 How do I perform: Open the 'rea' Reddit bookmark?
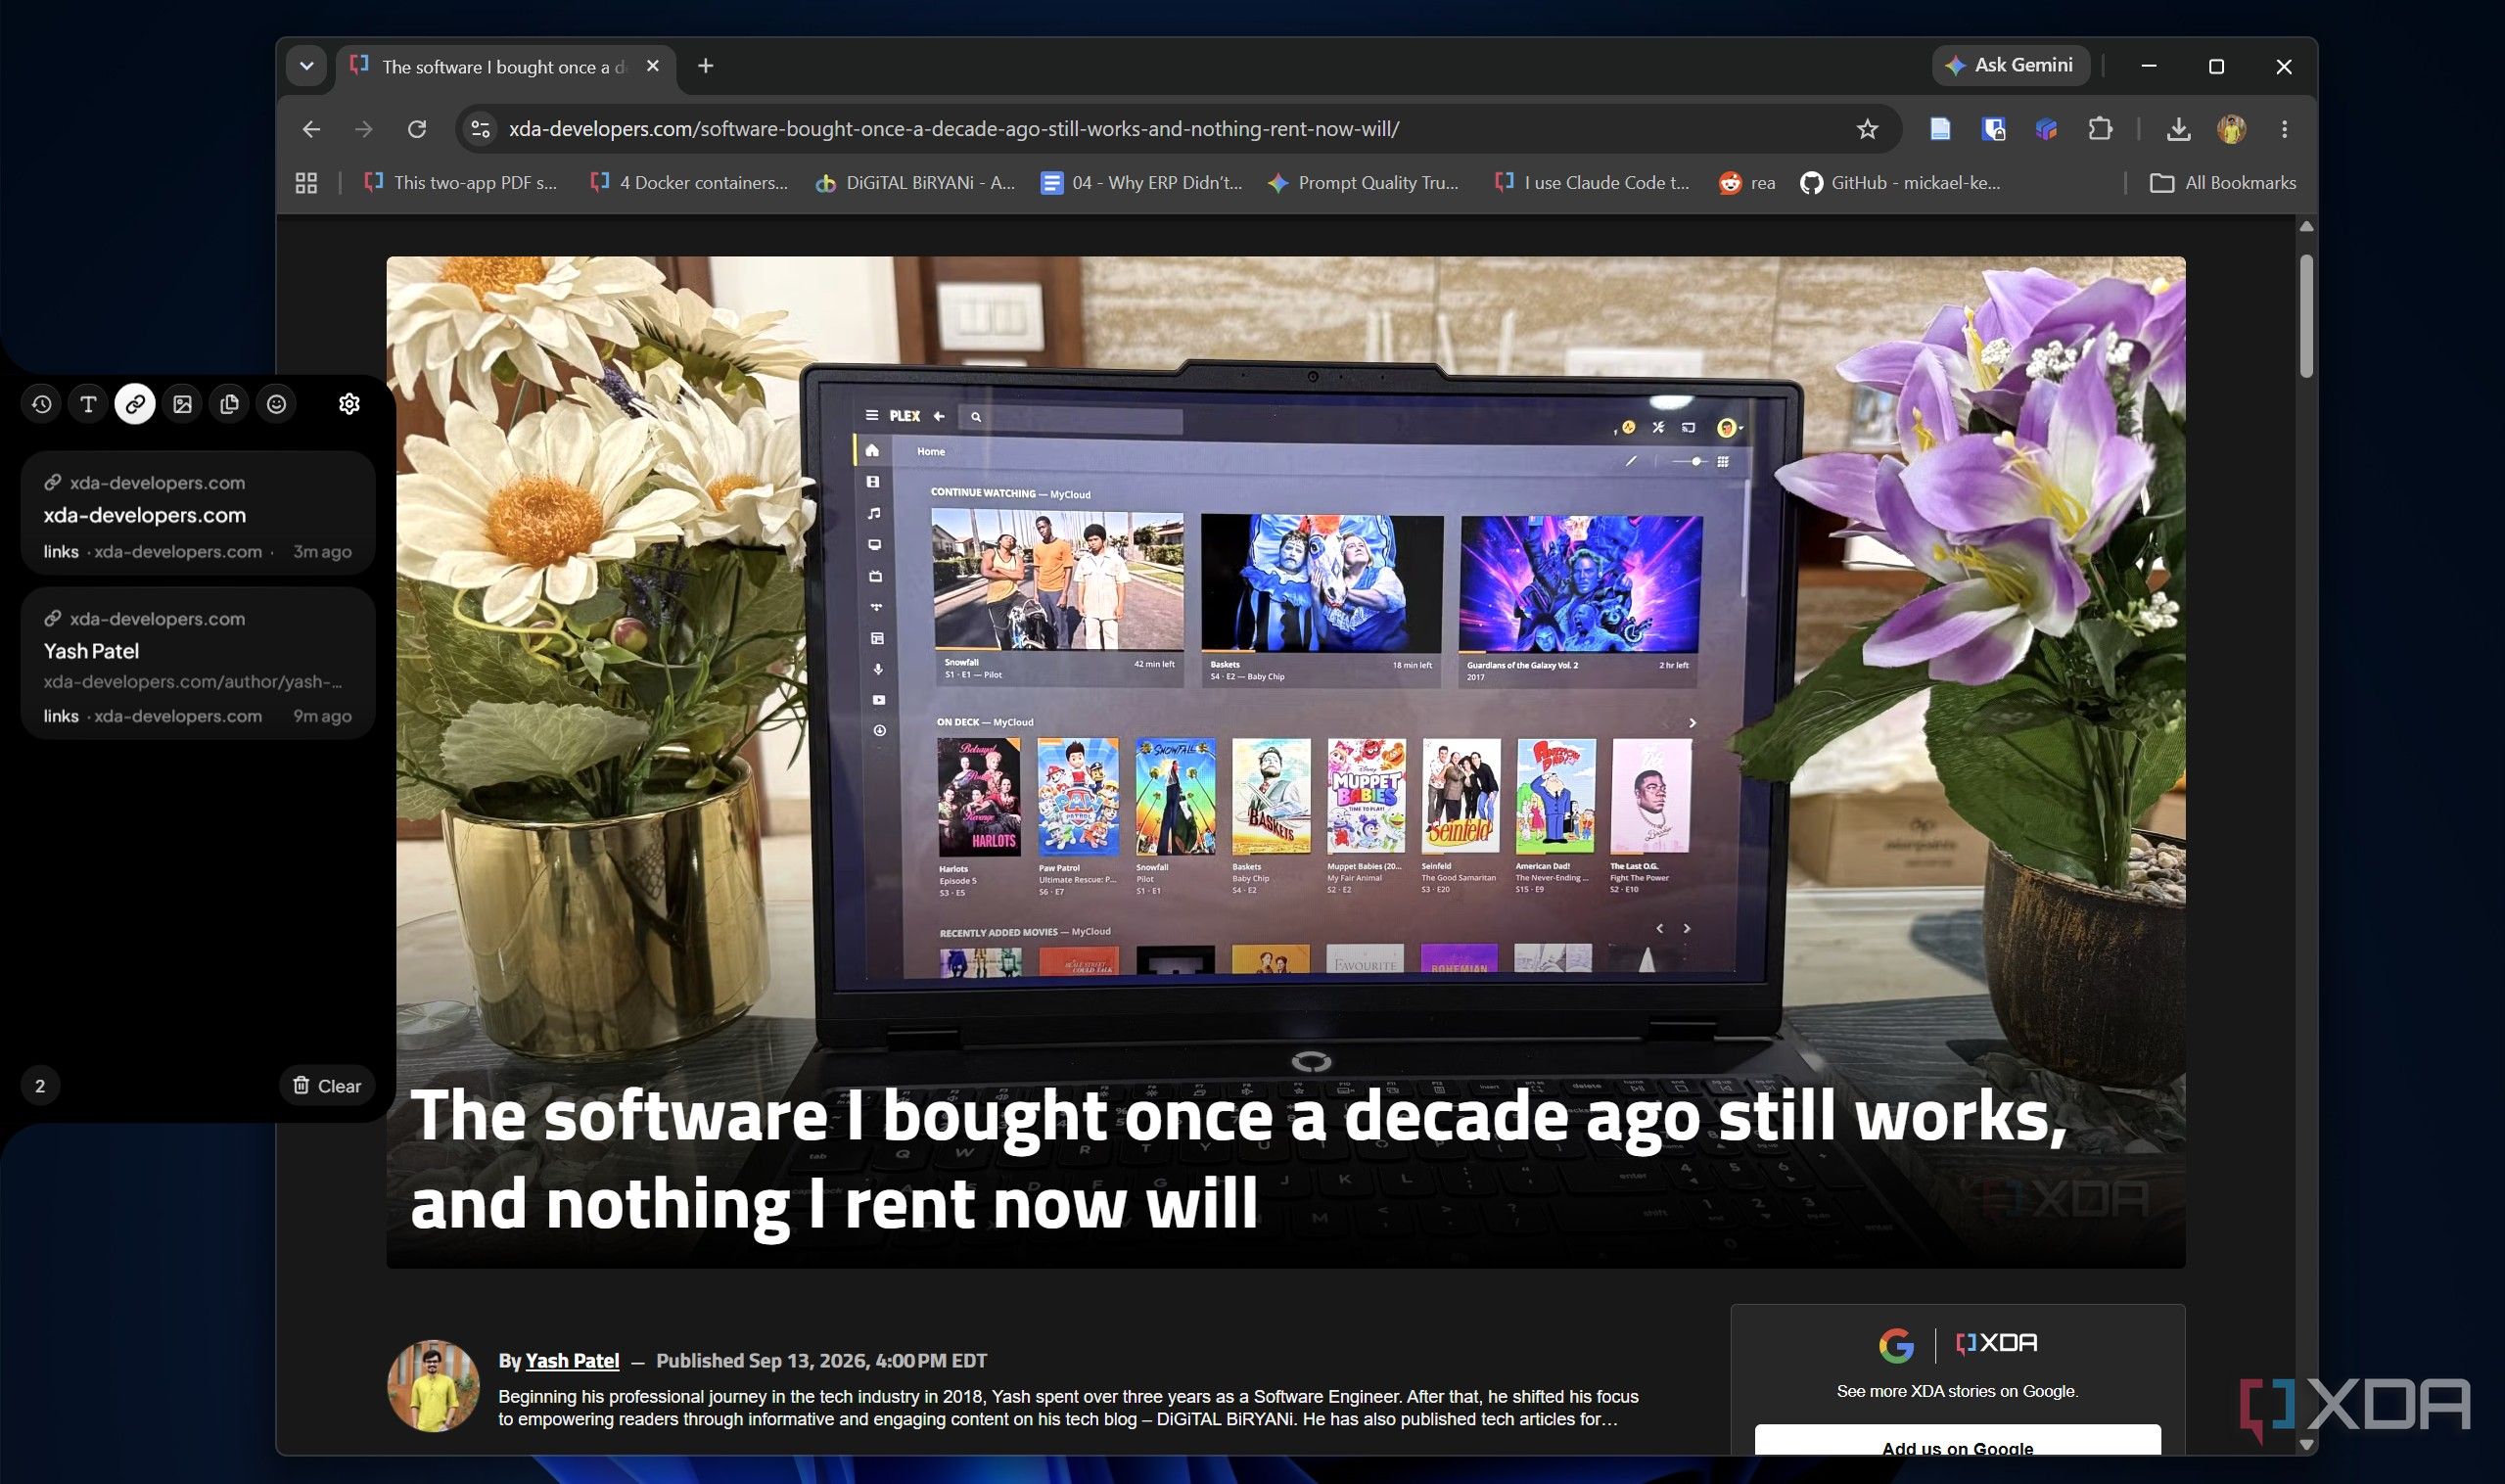point(1747,183)
